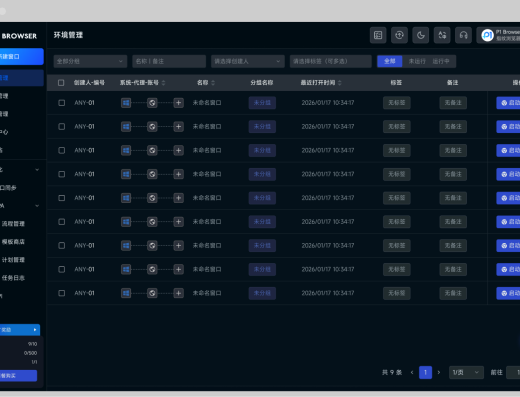The height and width of the screenshot is (397, 520).
Task: Focus the 名称 | 备注 search input
Action: pyautogui.click(x=169, y=61)
